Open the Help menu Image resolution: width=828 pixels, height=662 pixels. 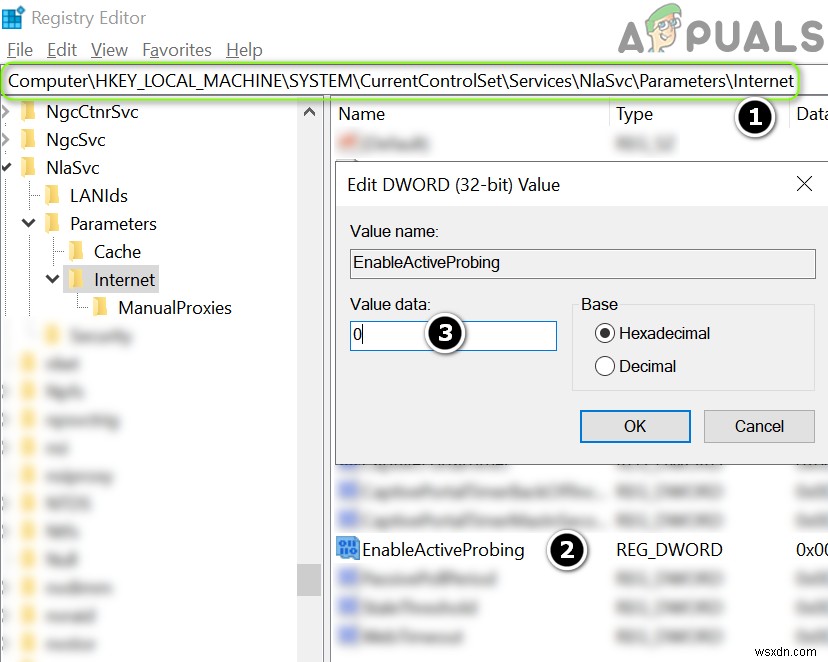click(x=244, y=50)
